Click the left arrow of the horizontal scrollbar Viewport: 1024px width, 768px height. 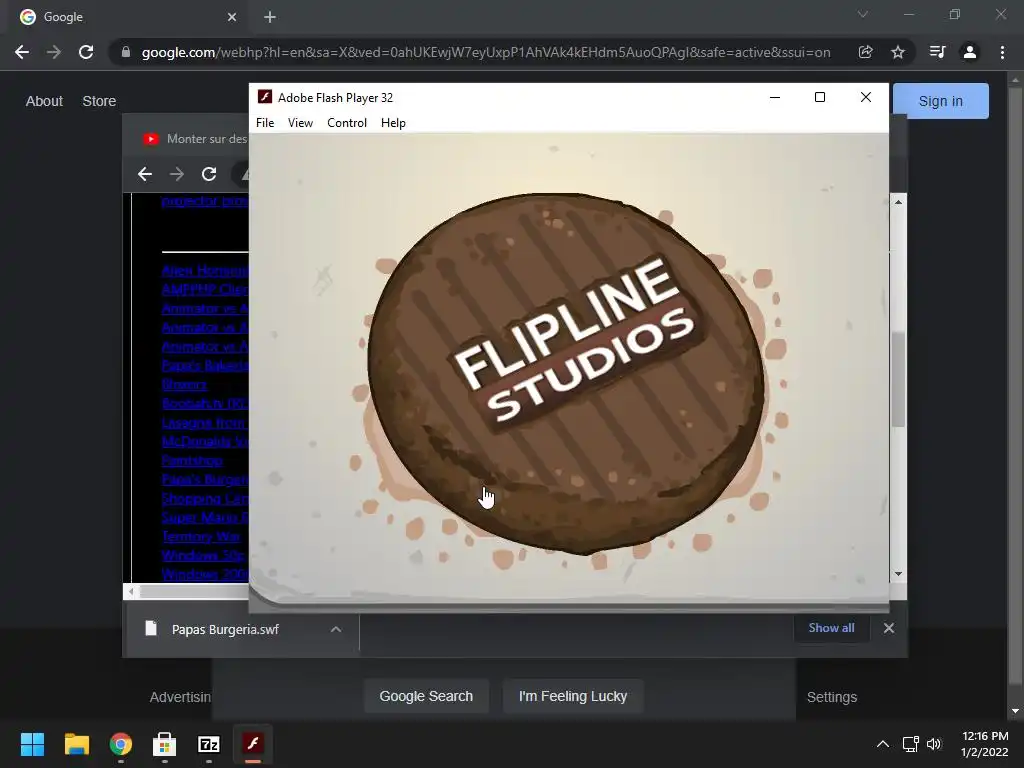(x=131, y=592)
